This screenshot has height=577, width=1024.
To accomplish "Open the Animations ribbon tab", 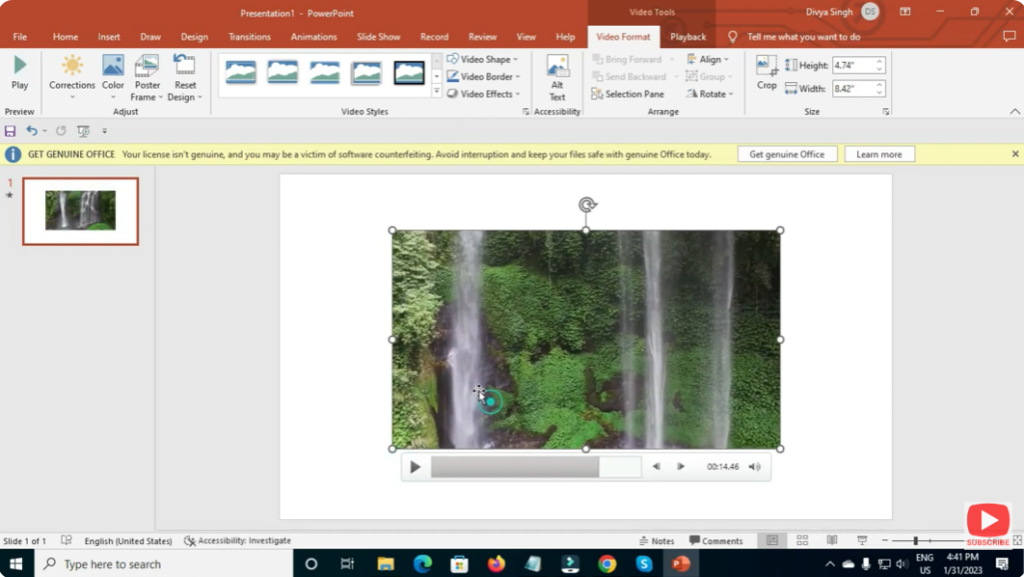I will pos(313,36).
